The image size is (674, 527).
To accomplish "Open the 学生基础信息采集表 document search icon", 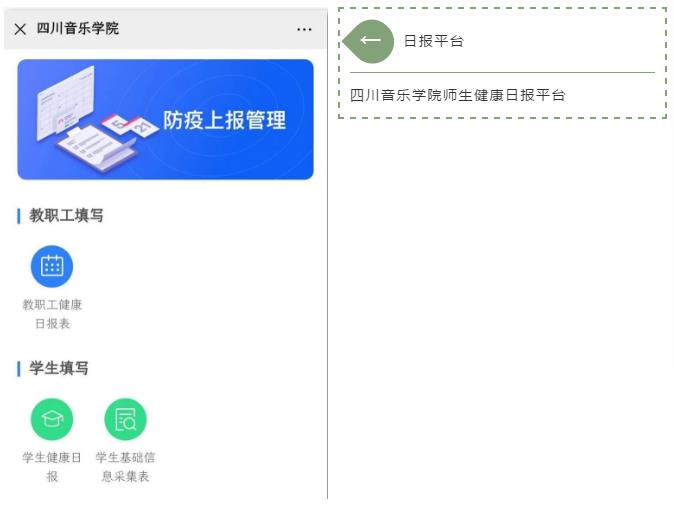I will pyautogui.click(x=126, y=419).
